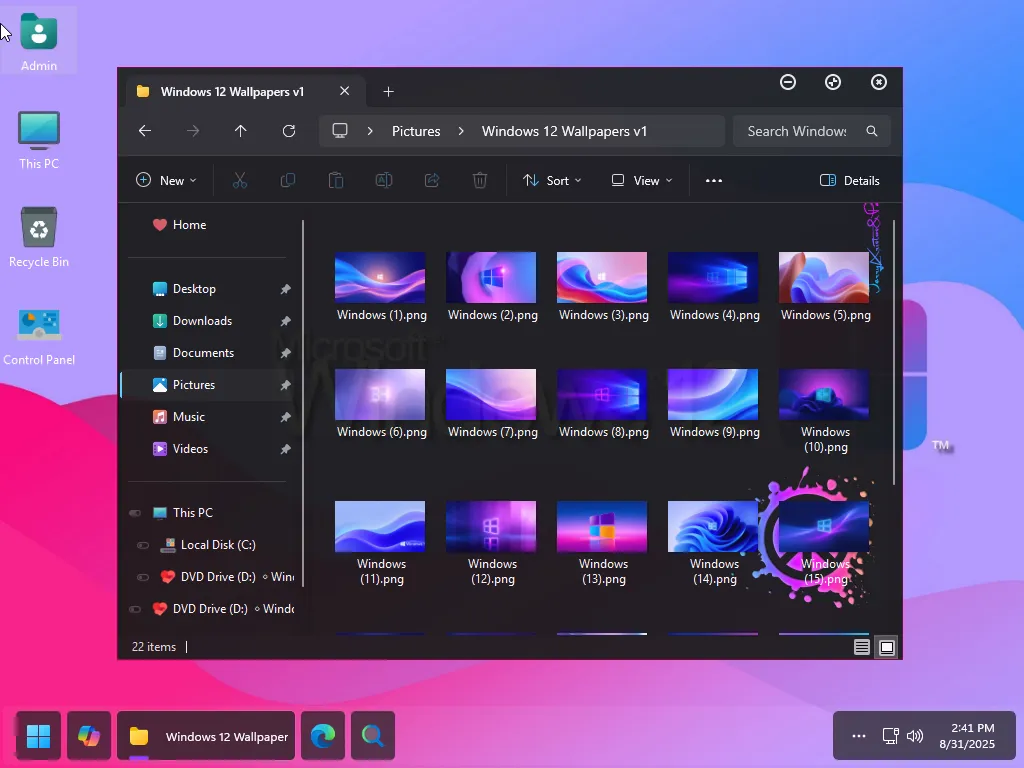
Task: Collapse the This PC tree node
Action: pos(135,513)
